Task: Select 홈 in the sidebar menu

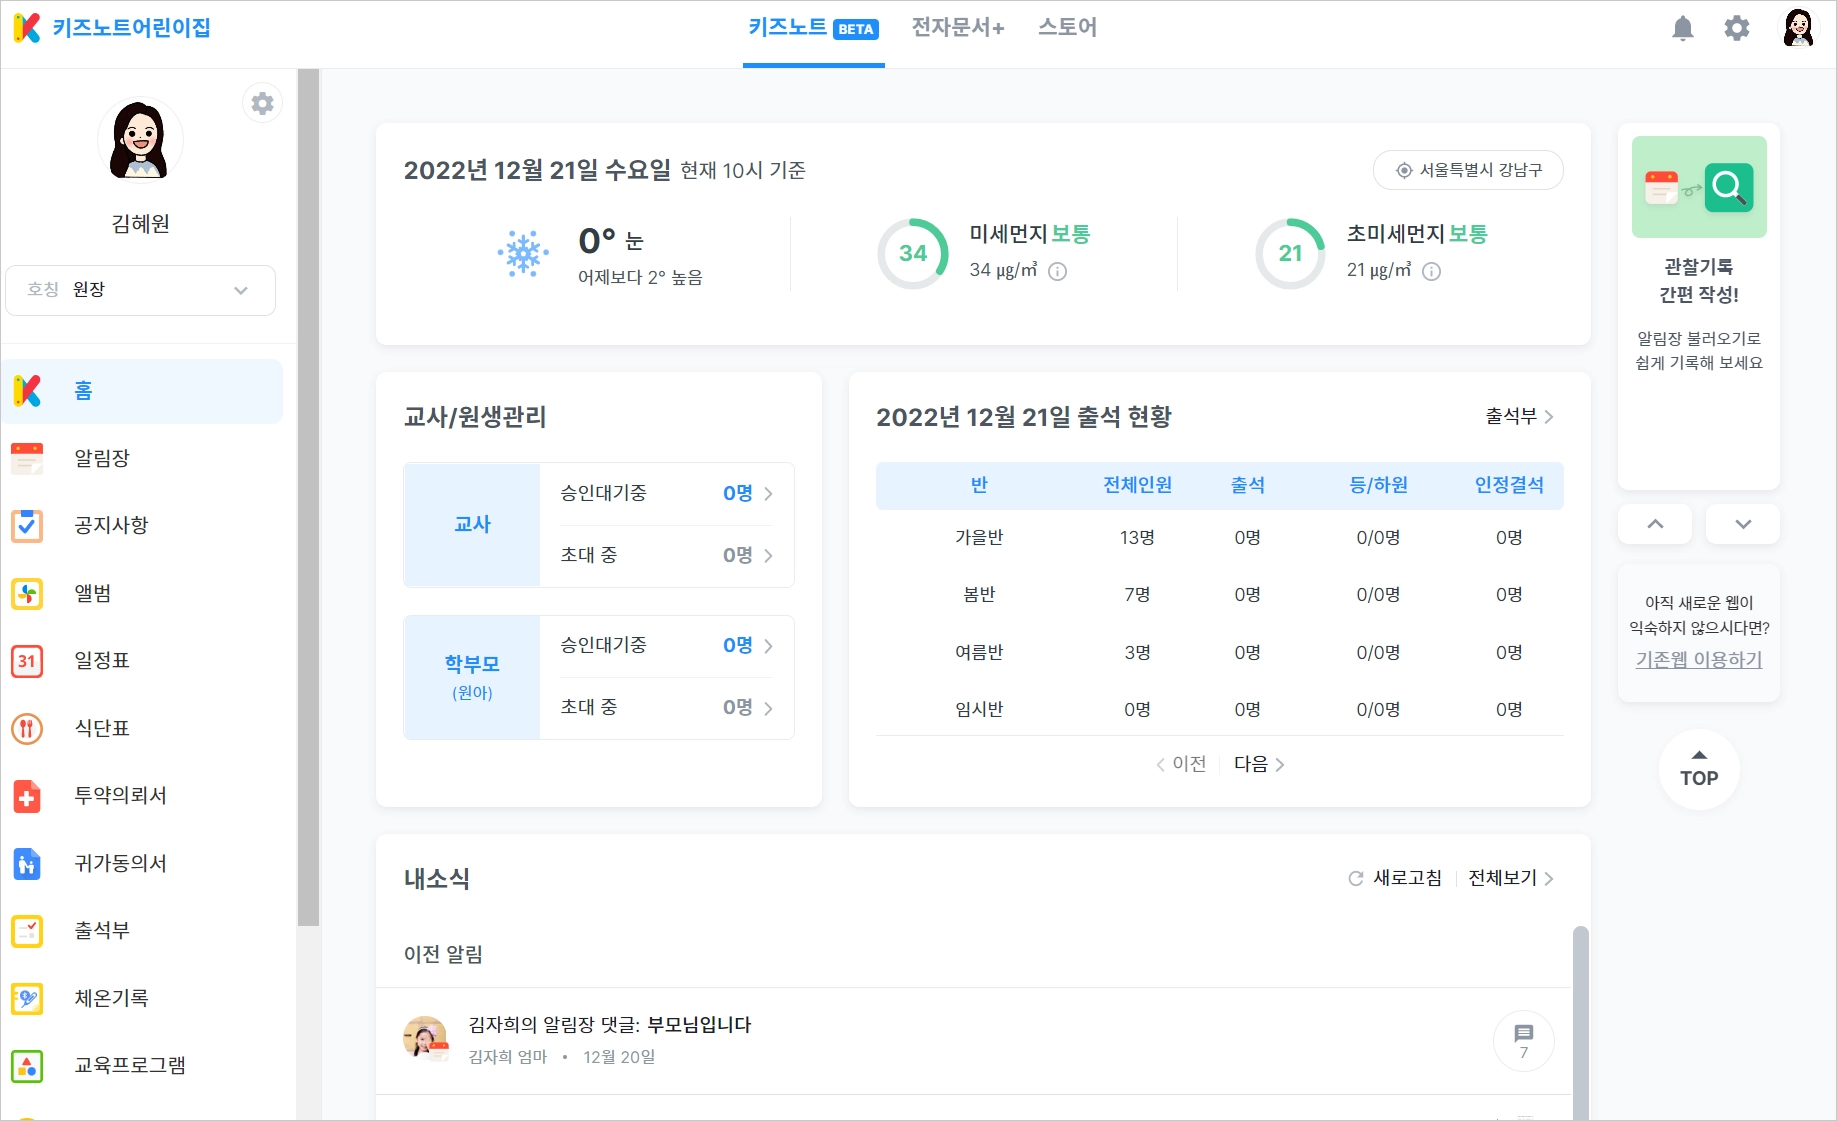Action: pyautogui.click(x=142, y=391)
